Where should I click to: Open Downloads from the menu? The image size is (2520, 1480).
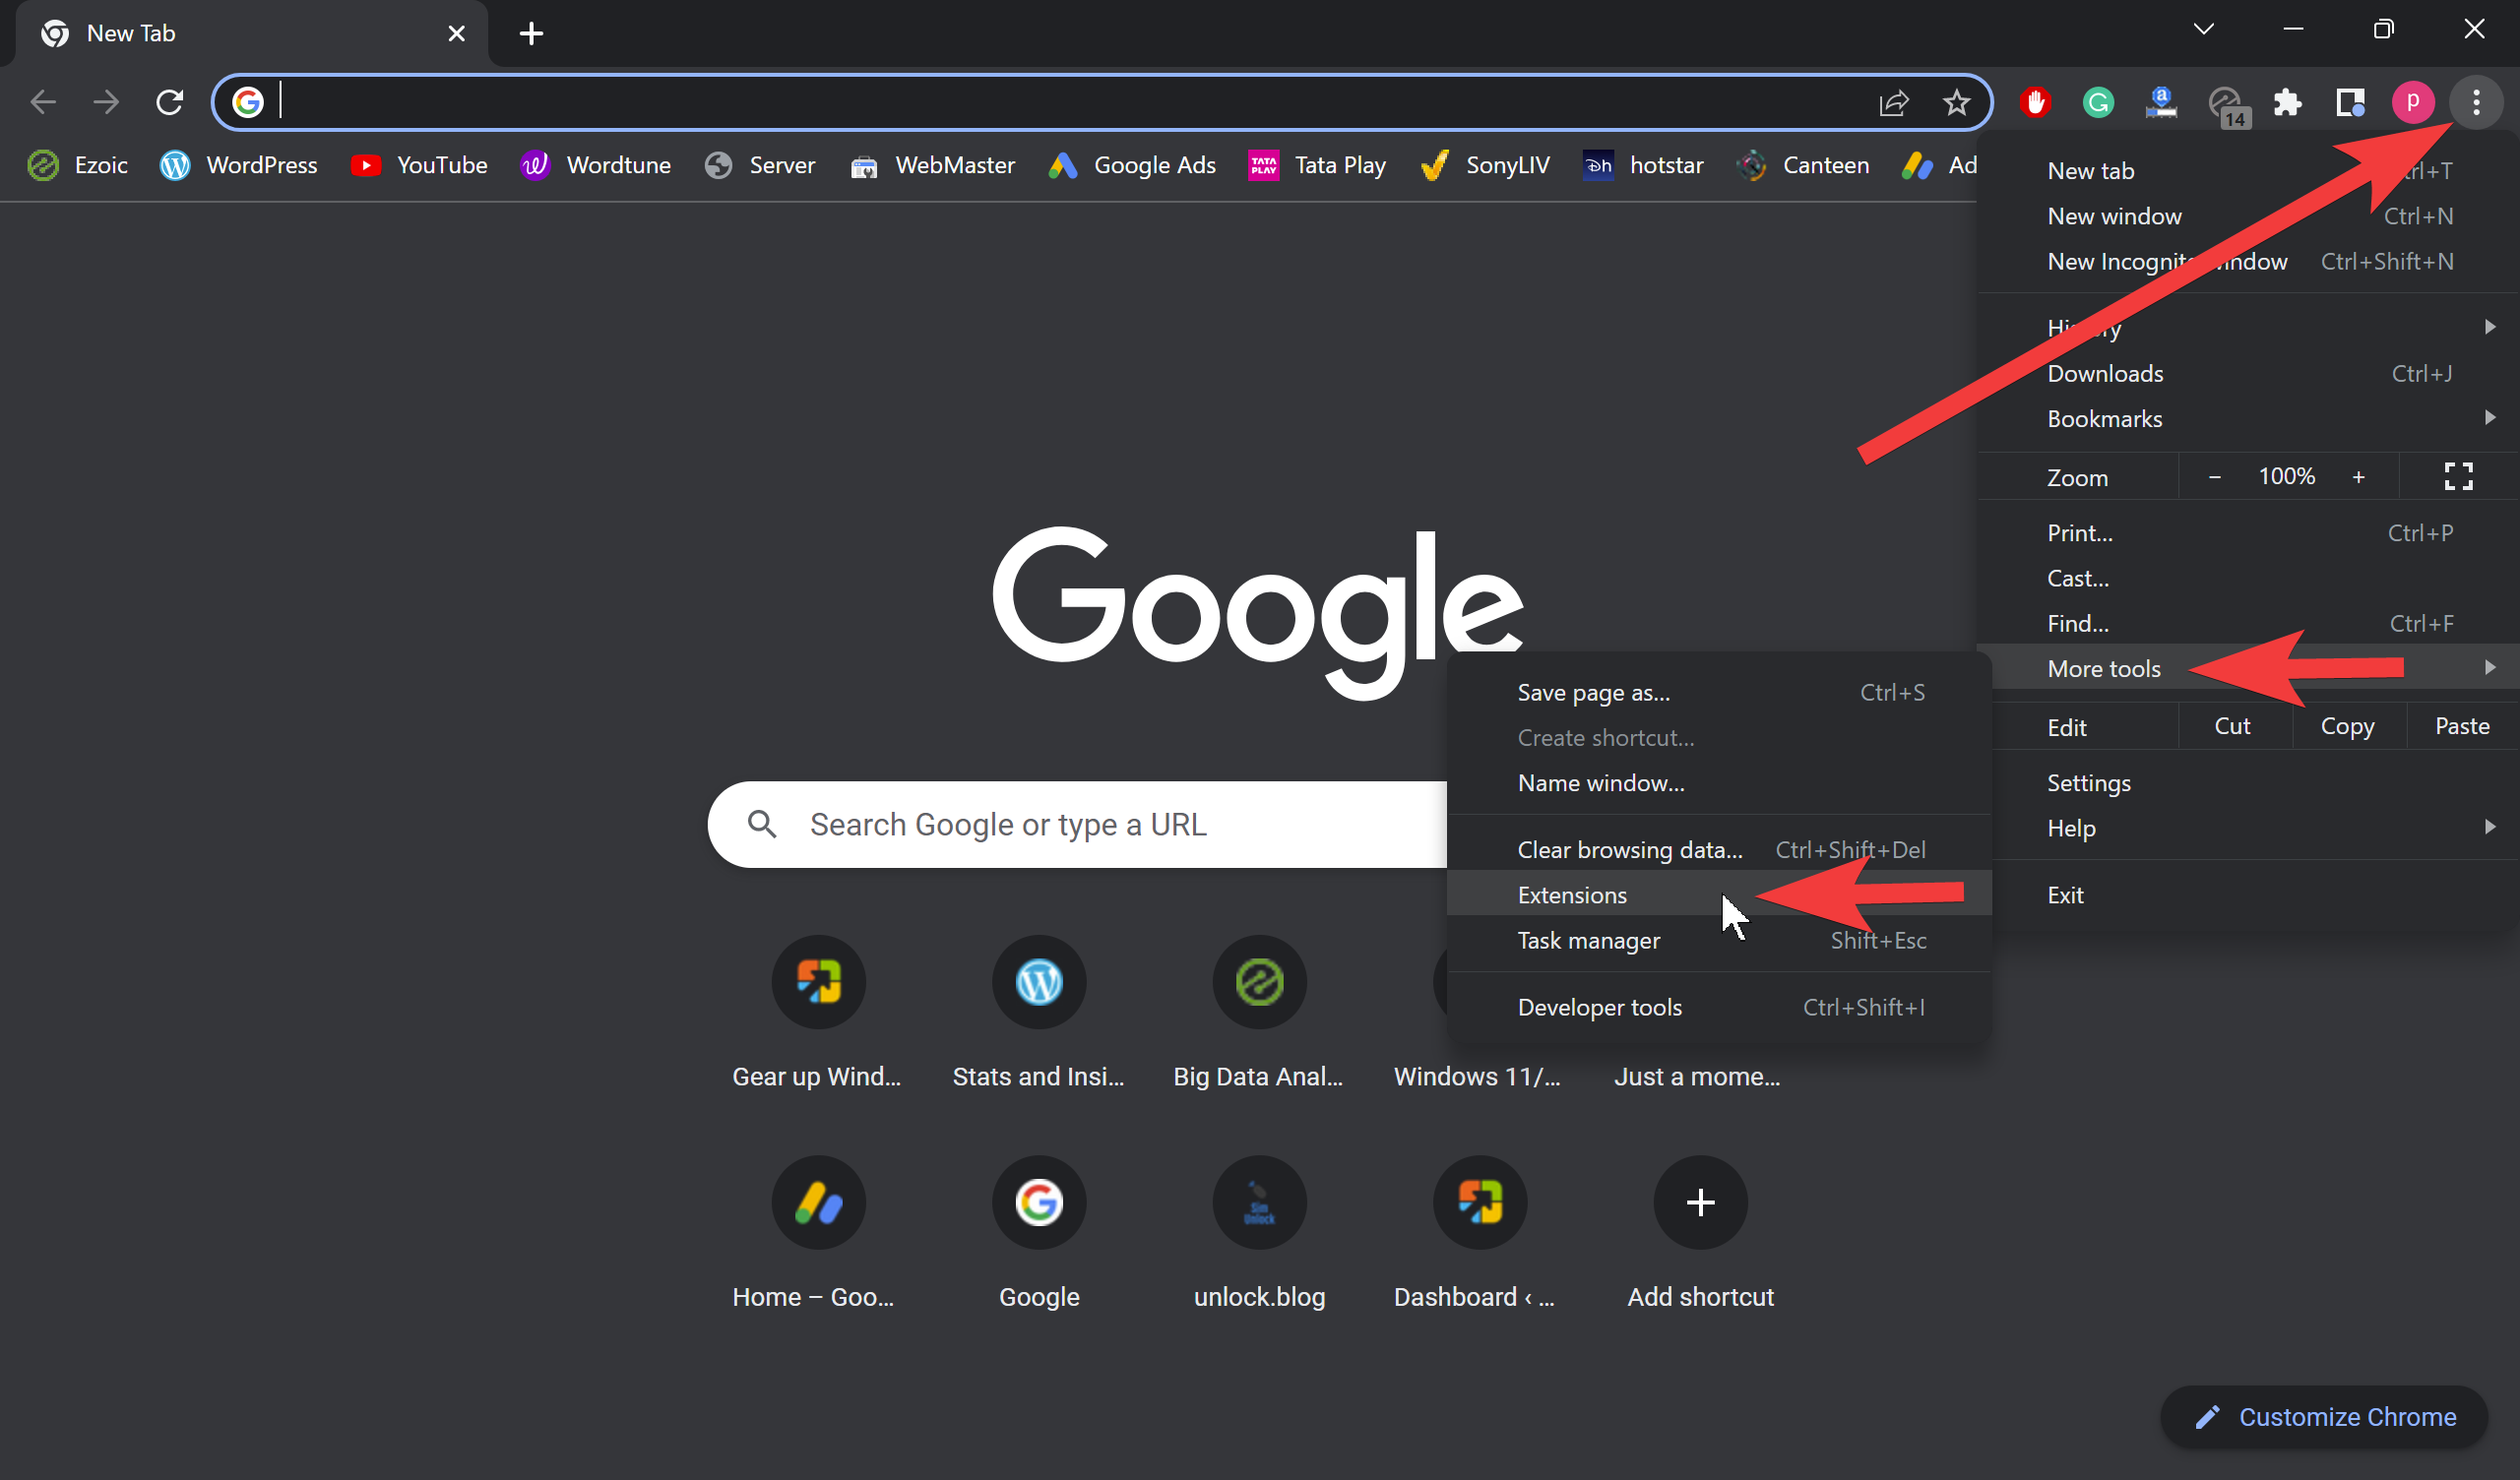2248,373
